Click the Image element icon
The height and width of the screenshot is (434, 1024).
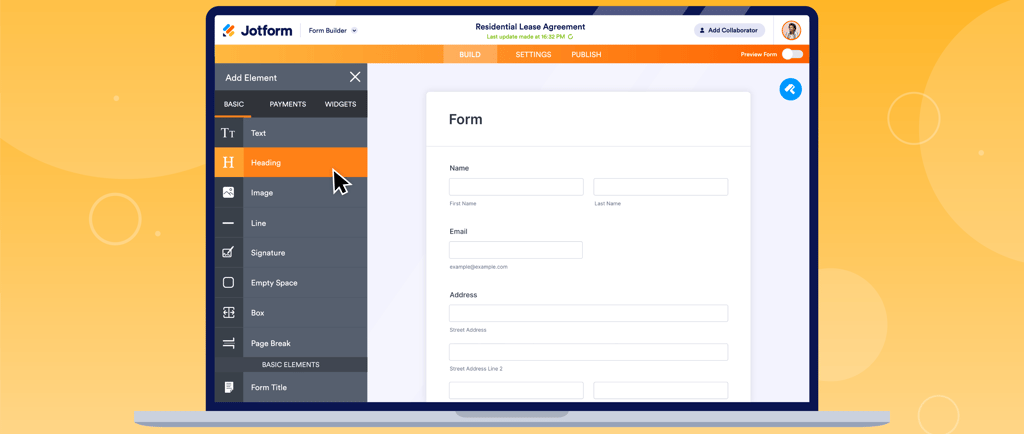229,193
